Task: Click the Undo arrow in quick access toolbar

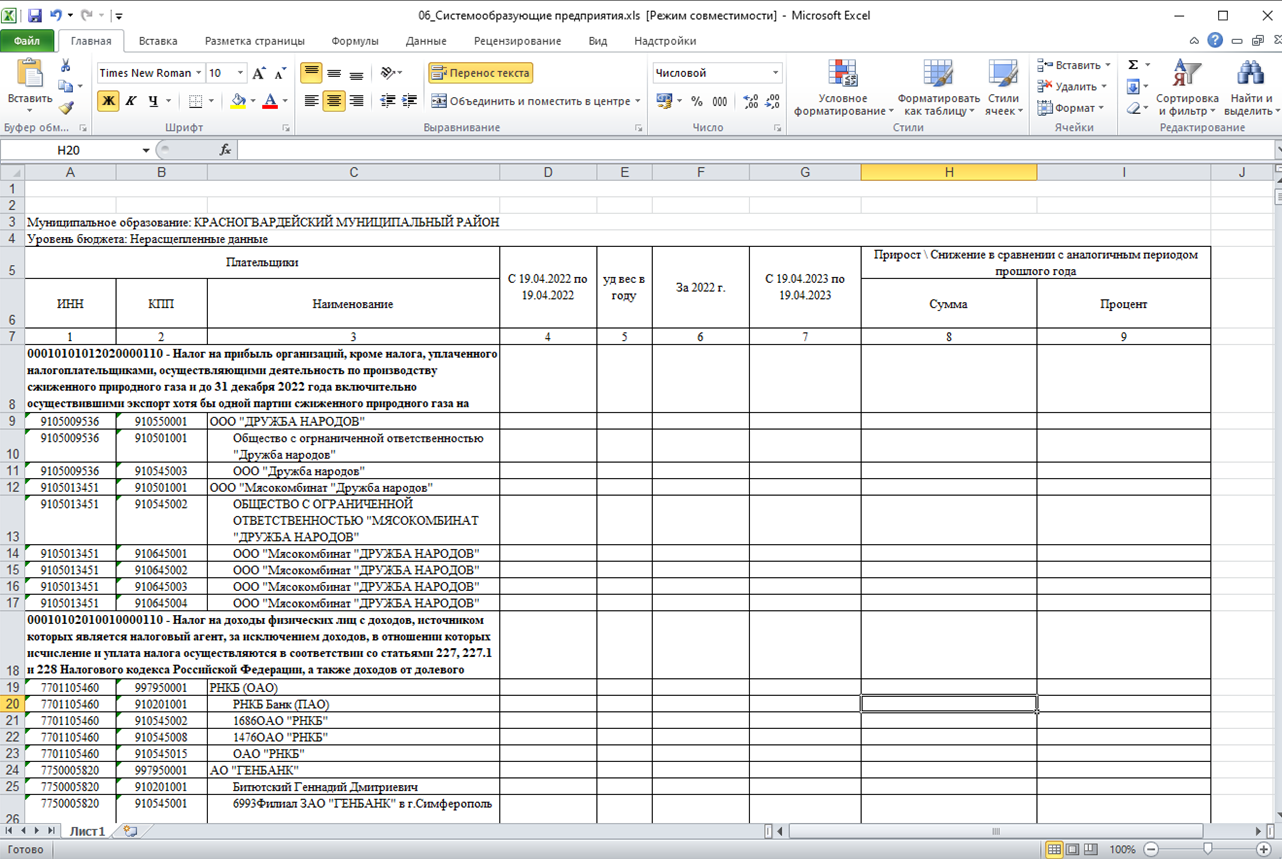Action: pos(57,16)
